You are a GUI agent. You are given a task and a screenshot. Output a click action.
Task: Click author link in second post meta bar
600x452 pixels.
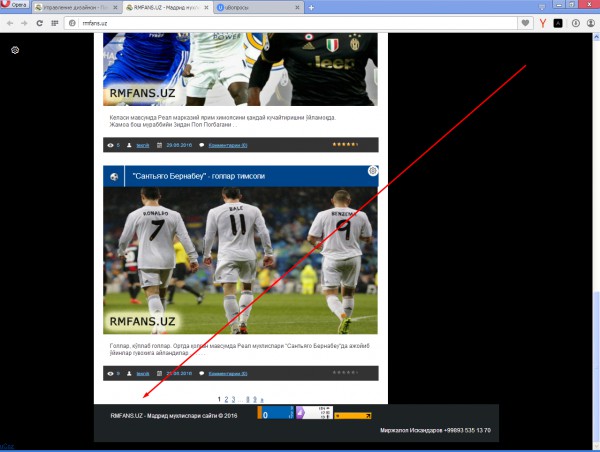coord(143,374)
